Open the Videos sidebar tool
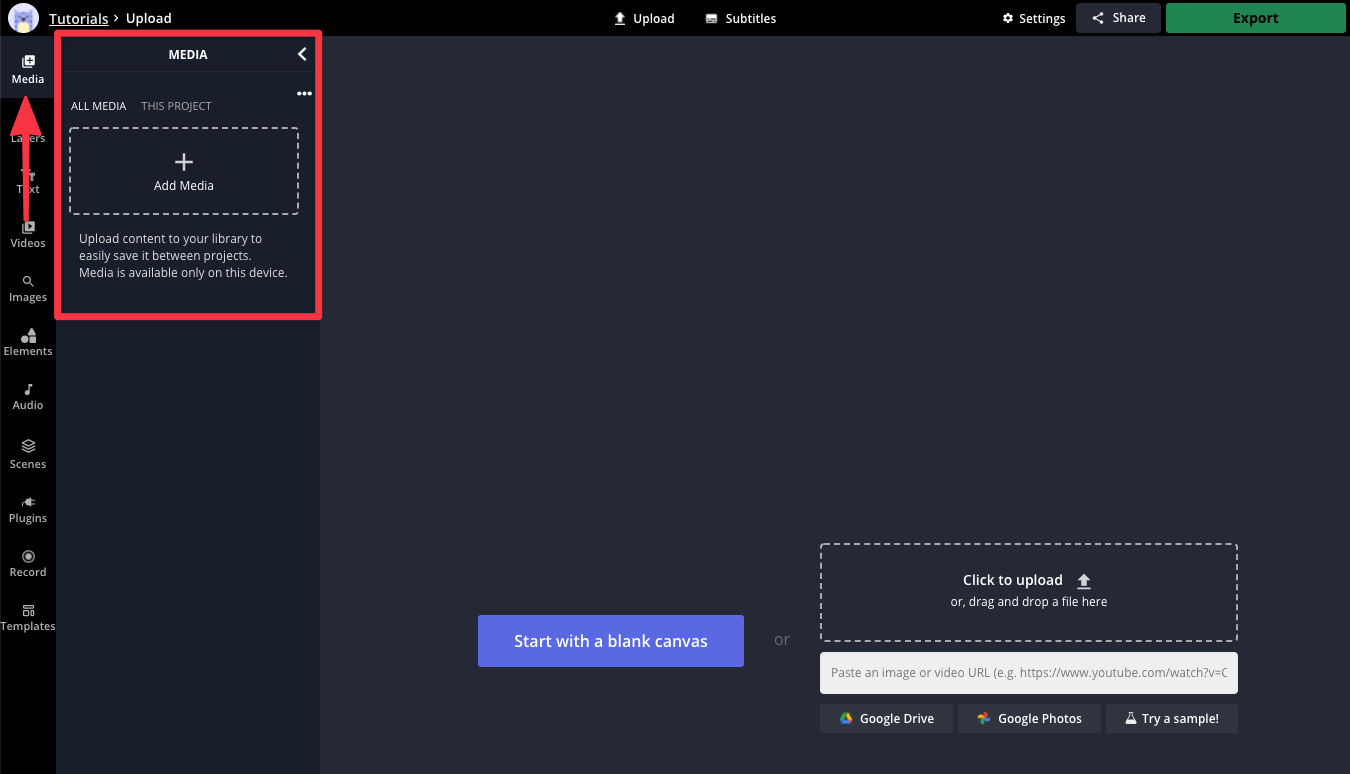 coord(28,234)
